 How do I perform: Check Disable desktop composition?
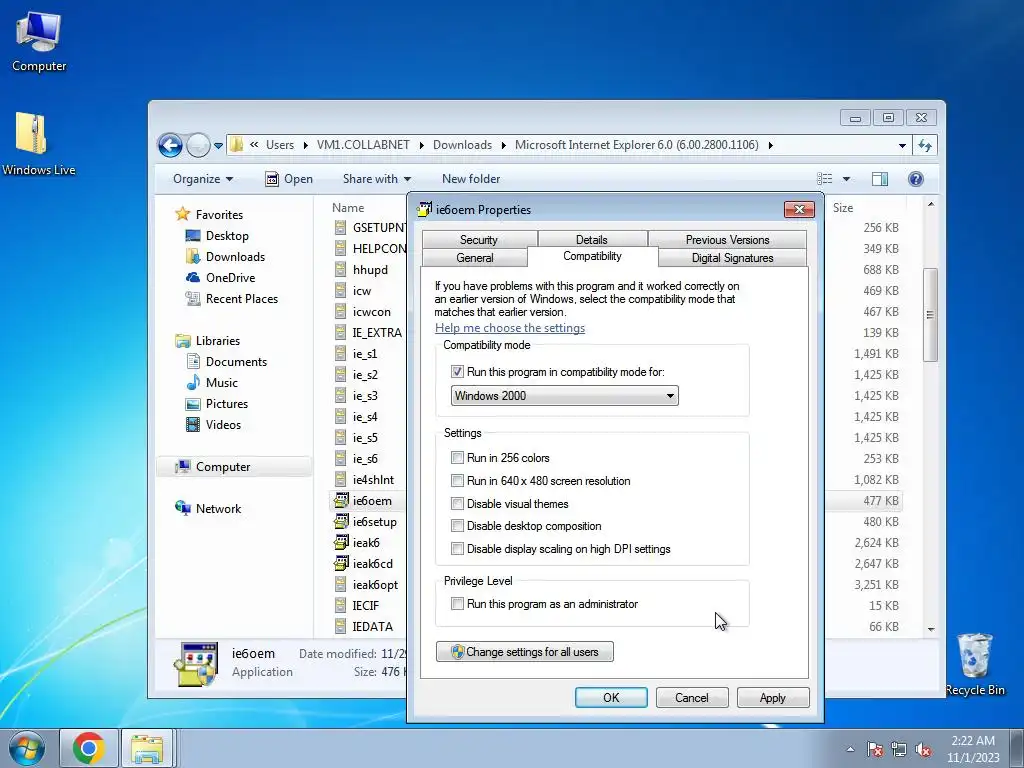pyautogui.click(x=457, y=526)
